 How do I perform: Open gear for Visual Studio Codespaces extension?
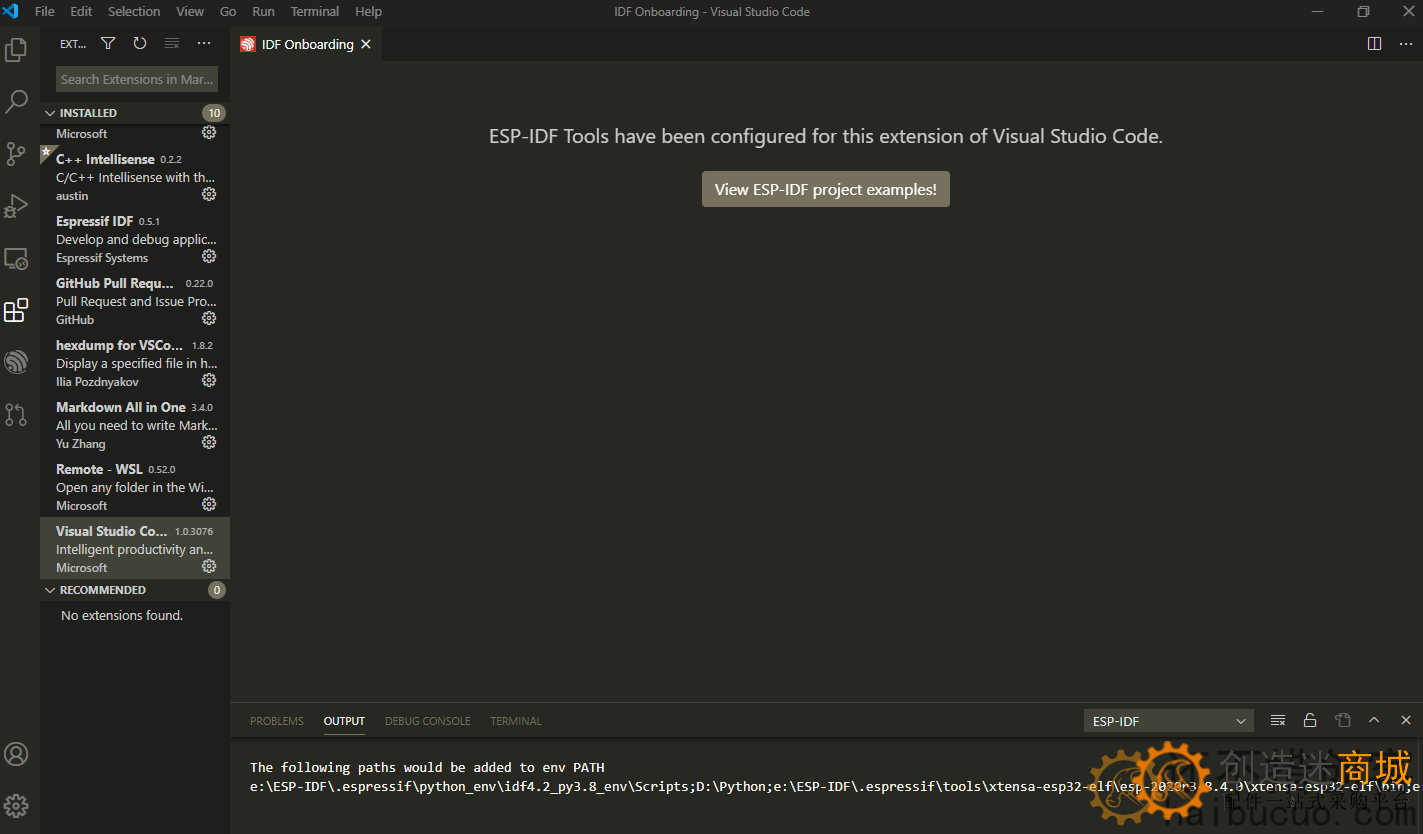click(x=209, y=566)
